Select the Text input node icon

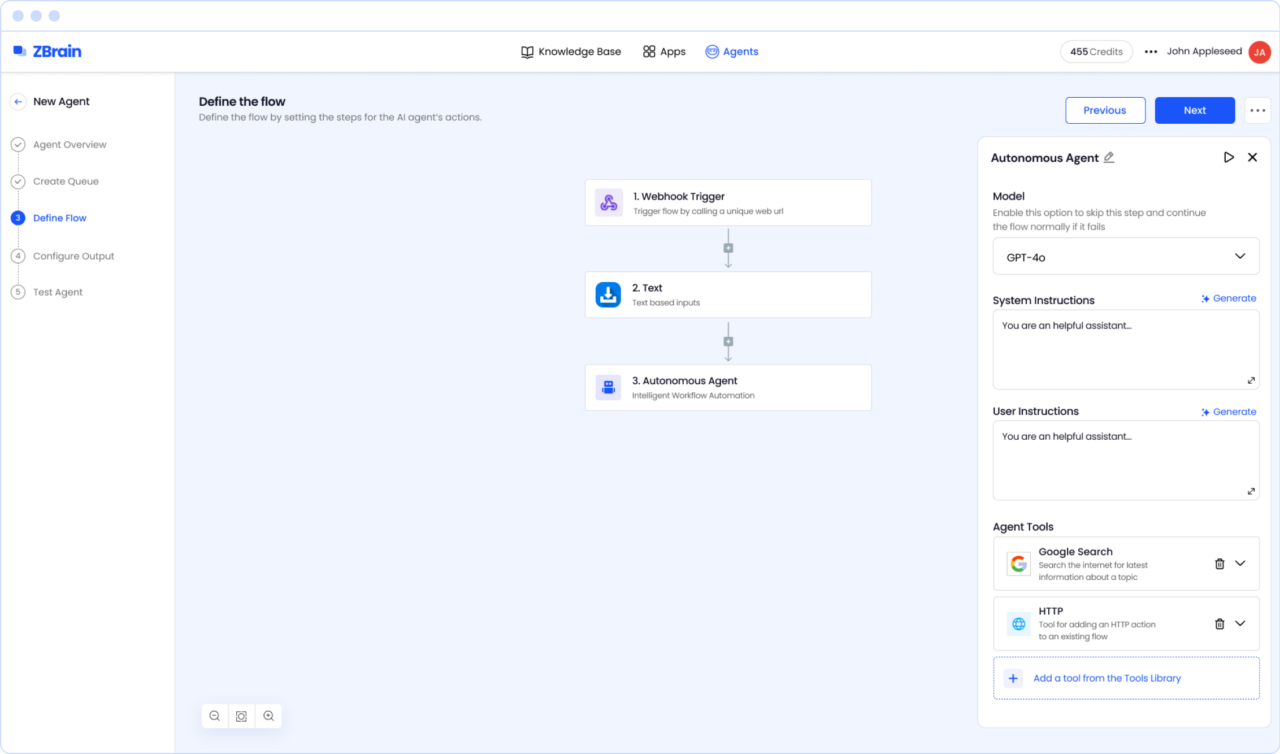[x=609, y=294]
